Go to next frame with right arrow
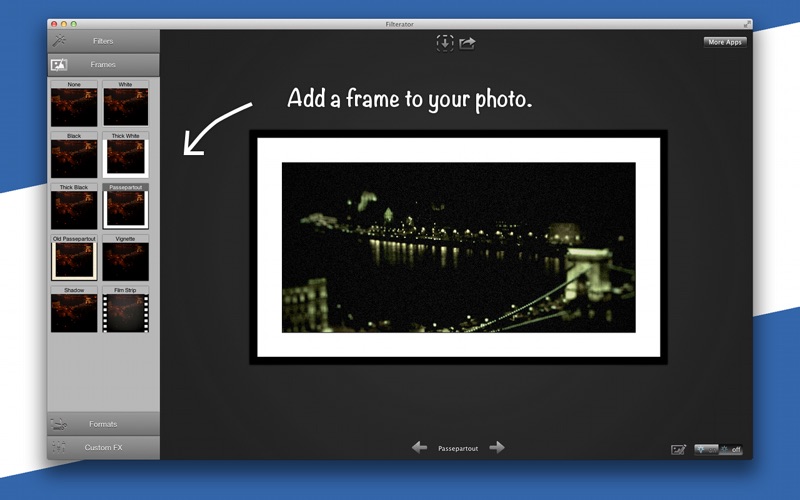Image resolution: width=800 pixels, height=500 pixels. coord(497,447)
